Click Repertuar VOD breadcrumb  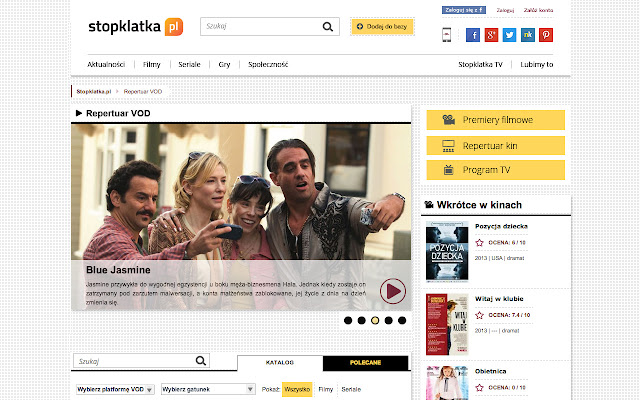click(x=143, y=91)
